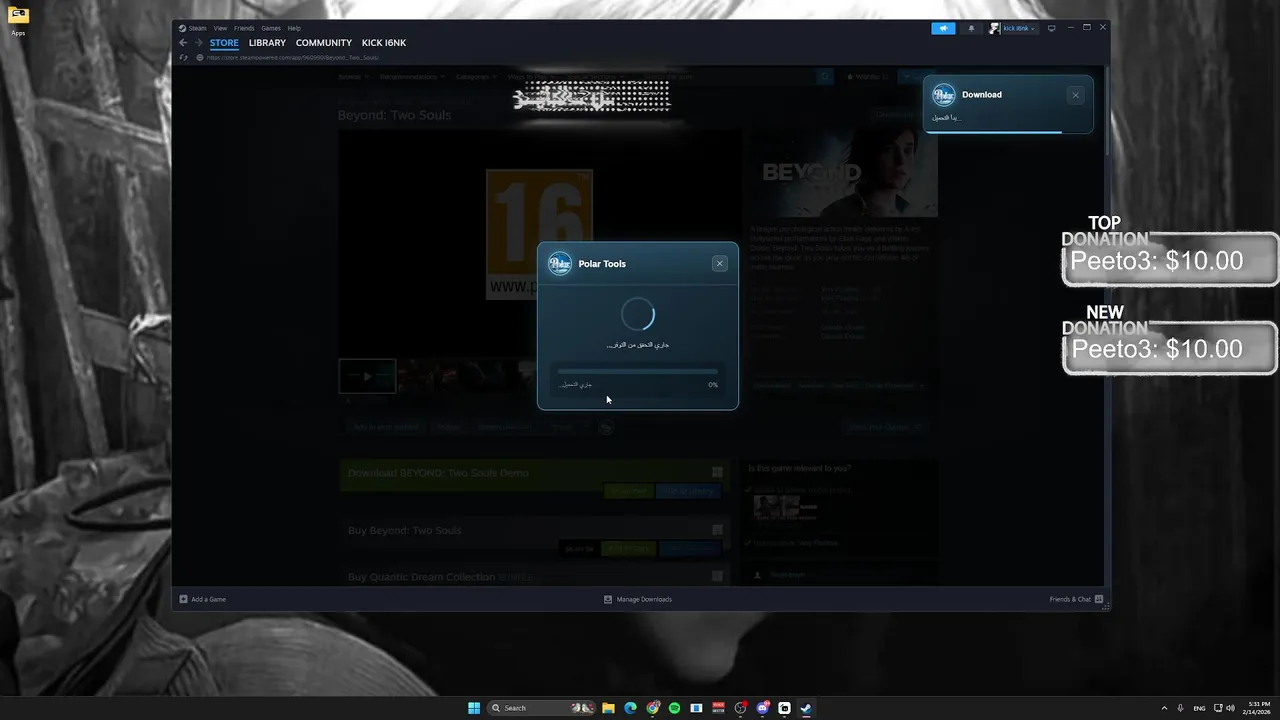
Task: Switch to the COMMUNITY tab
Action: [x=324, y=43]
